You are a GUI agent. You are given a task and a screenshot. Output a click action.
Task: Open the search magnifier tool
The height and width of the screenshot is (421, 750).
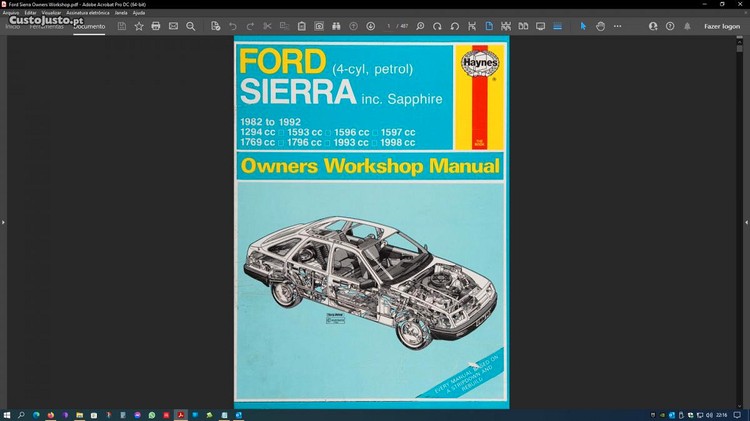point(191,26)
